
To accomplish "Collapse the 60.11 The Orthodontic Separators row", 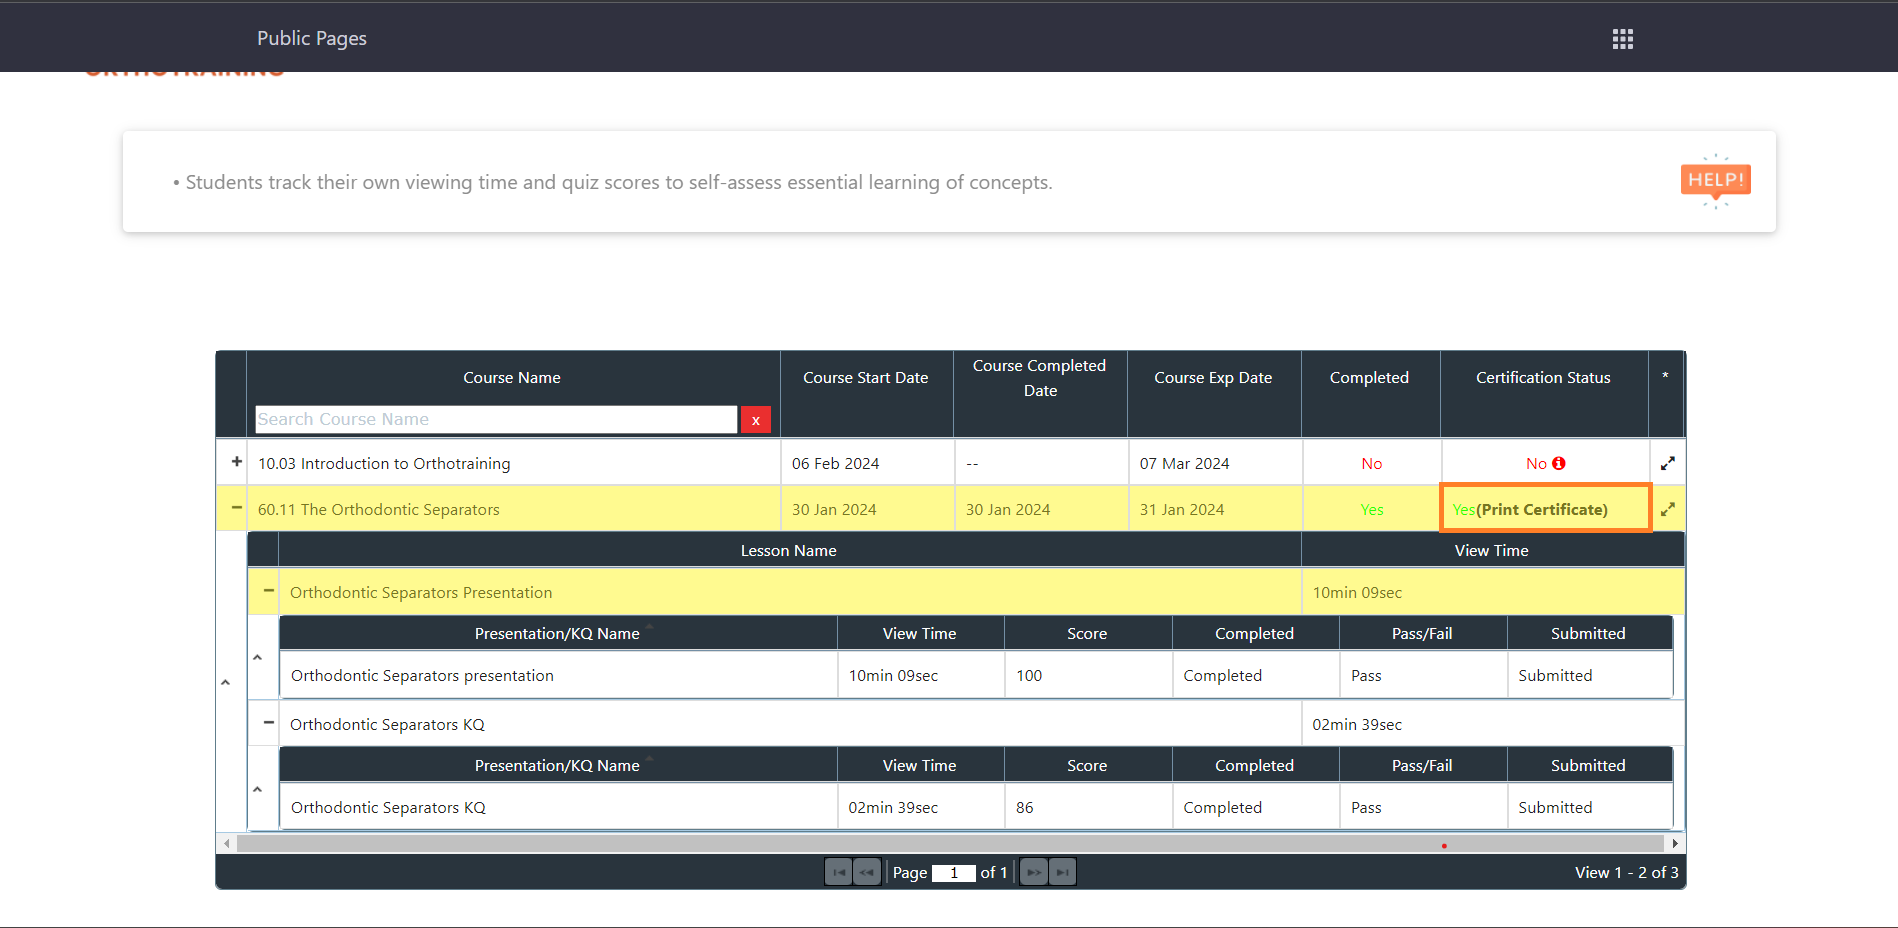I will click(236, 508).
